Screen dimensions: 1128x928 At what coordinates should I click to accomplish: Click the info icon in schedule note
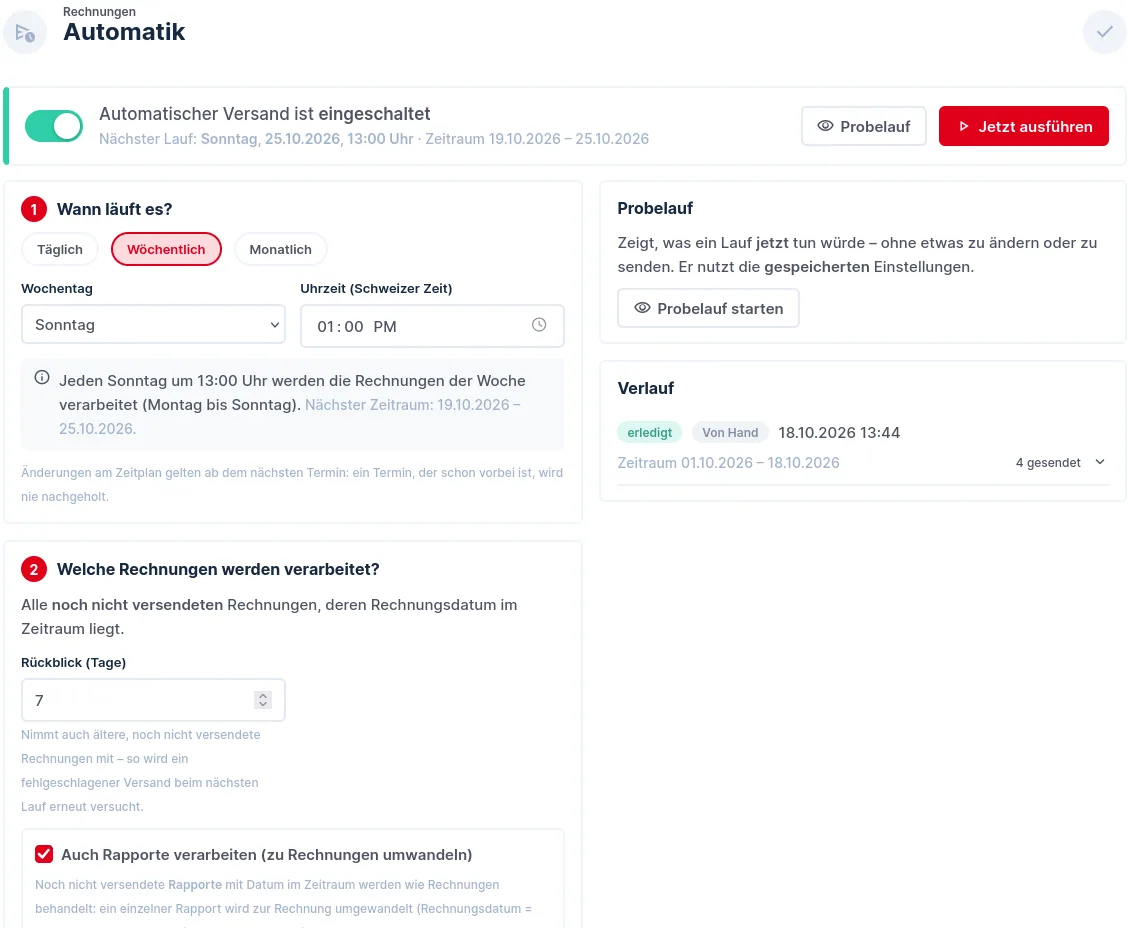[x=42, y=378]
